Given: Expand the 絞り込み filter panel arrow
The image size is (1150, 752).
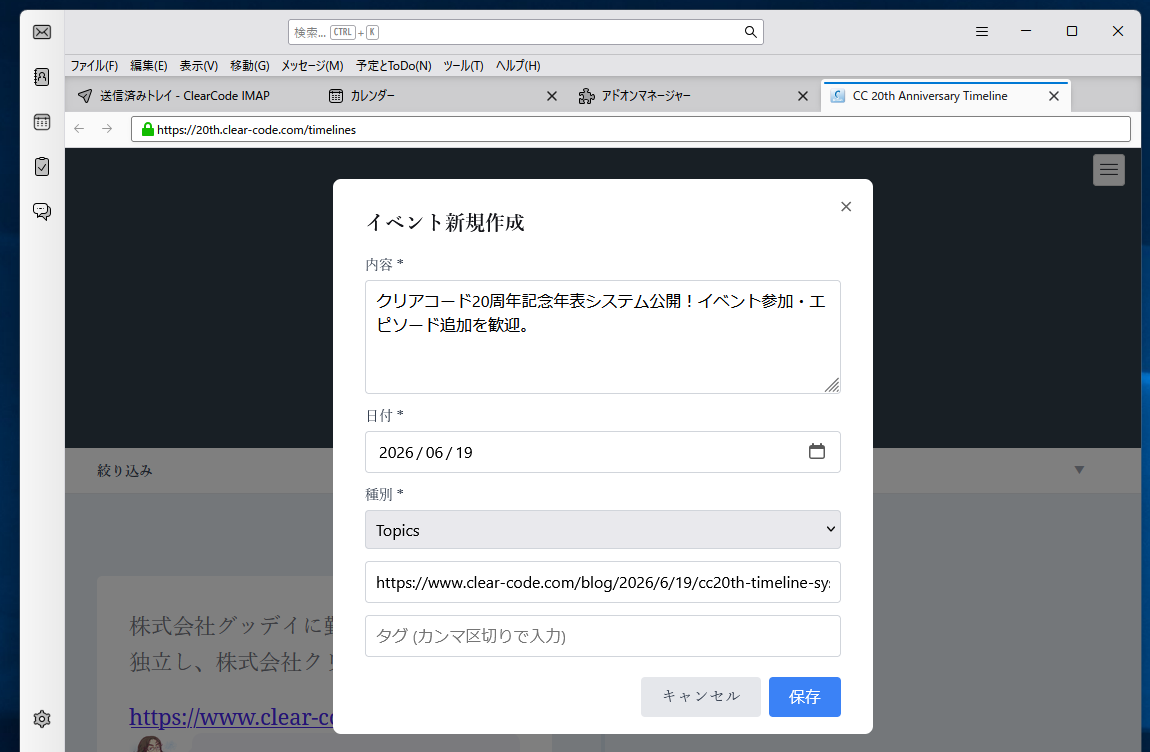Looking at the screenshot, I should [x=1079, y=470].
